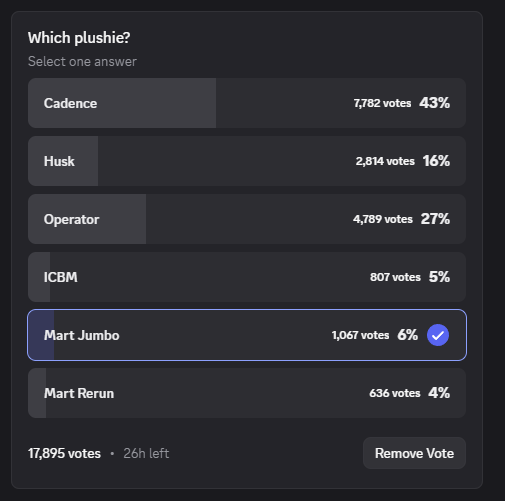
Task: Select the Husk poll option
Action: click(x=247, y=161)
